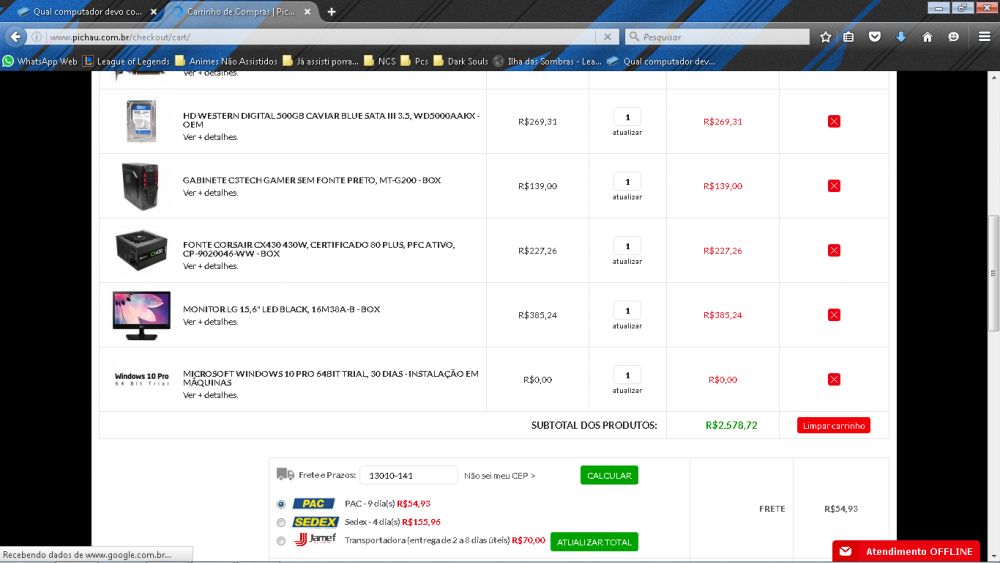Open a new tab with plus icon
This screenshot has width=1000, height=563.
tap(331, 11)
